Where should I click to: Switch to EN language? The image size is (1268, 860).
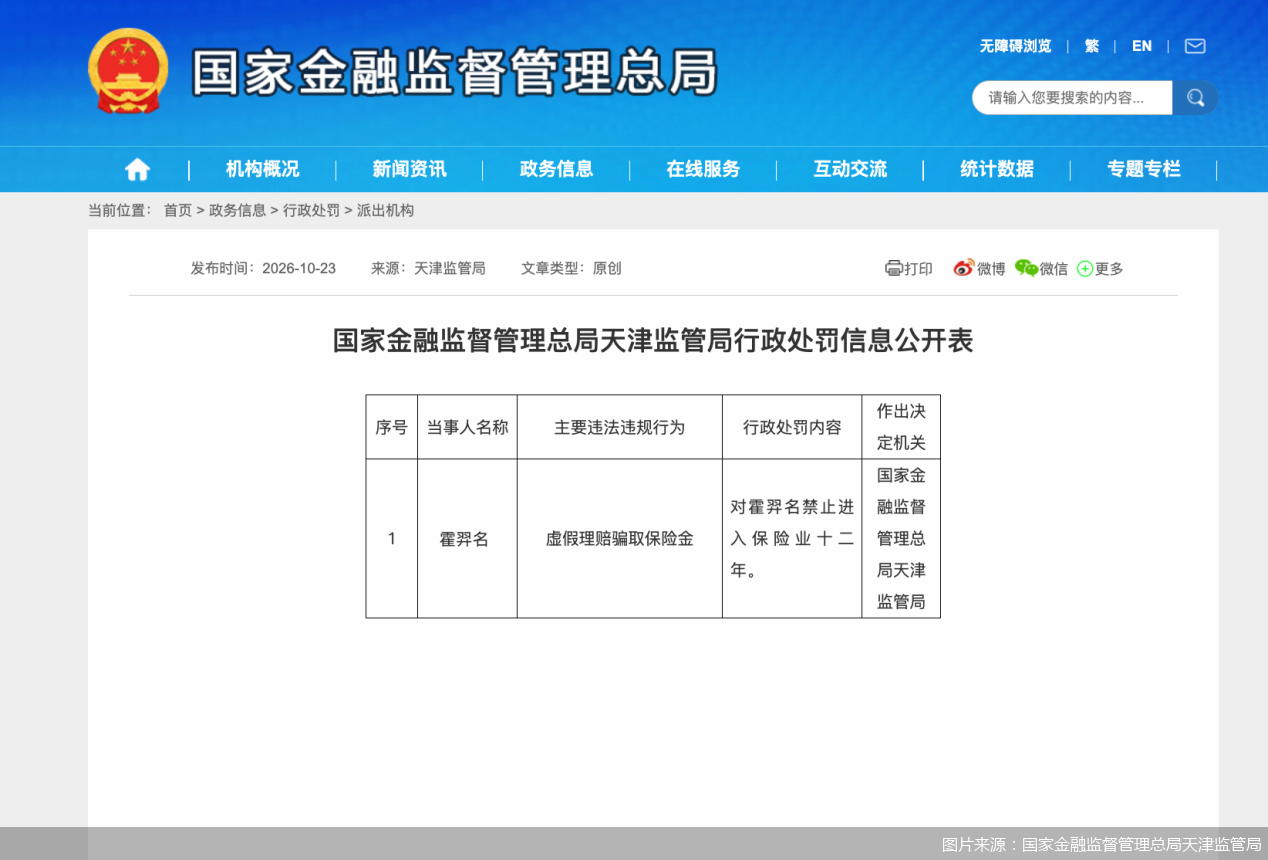click(x=1142, y=46)
